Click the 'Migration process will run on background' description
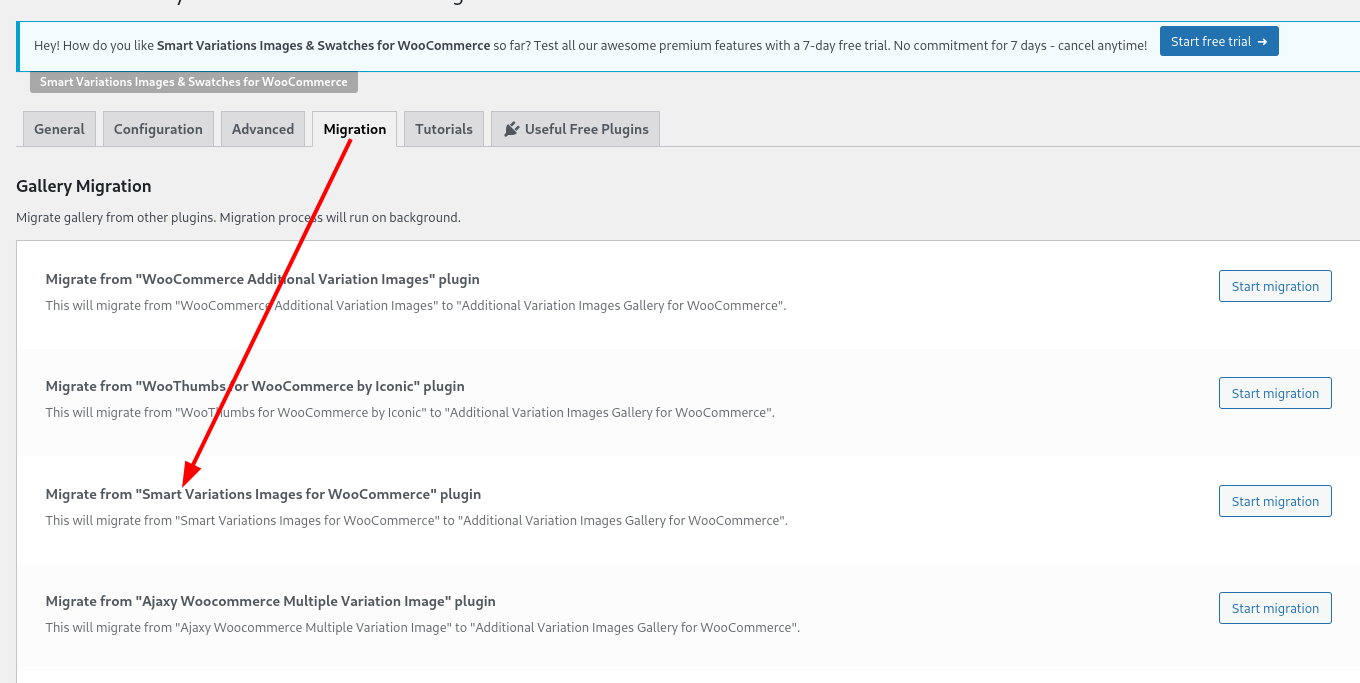Image resolution: width=1360 pixels, height=683 pixels. click(x=239, y=217)
